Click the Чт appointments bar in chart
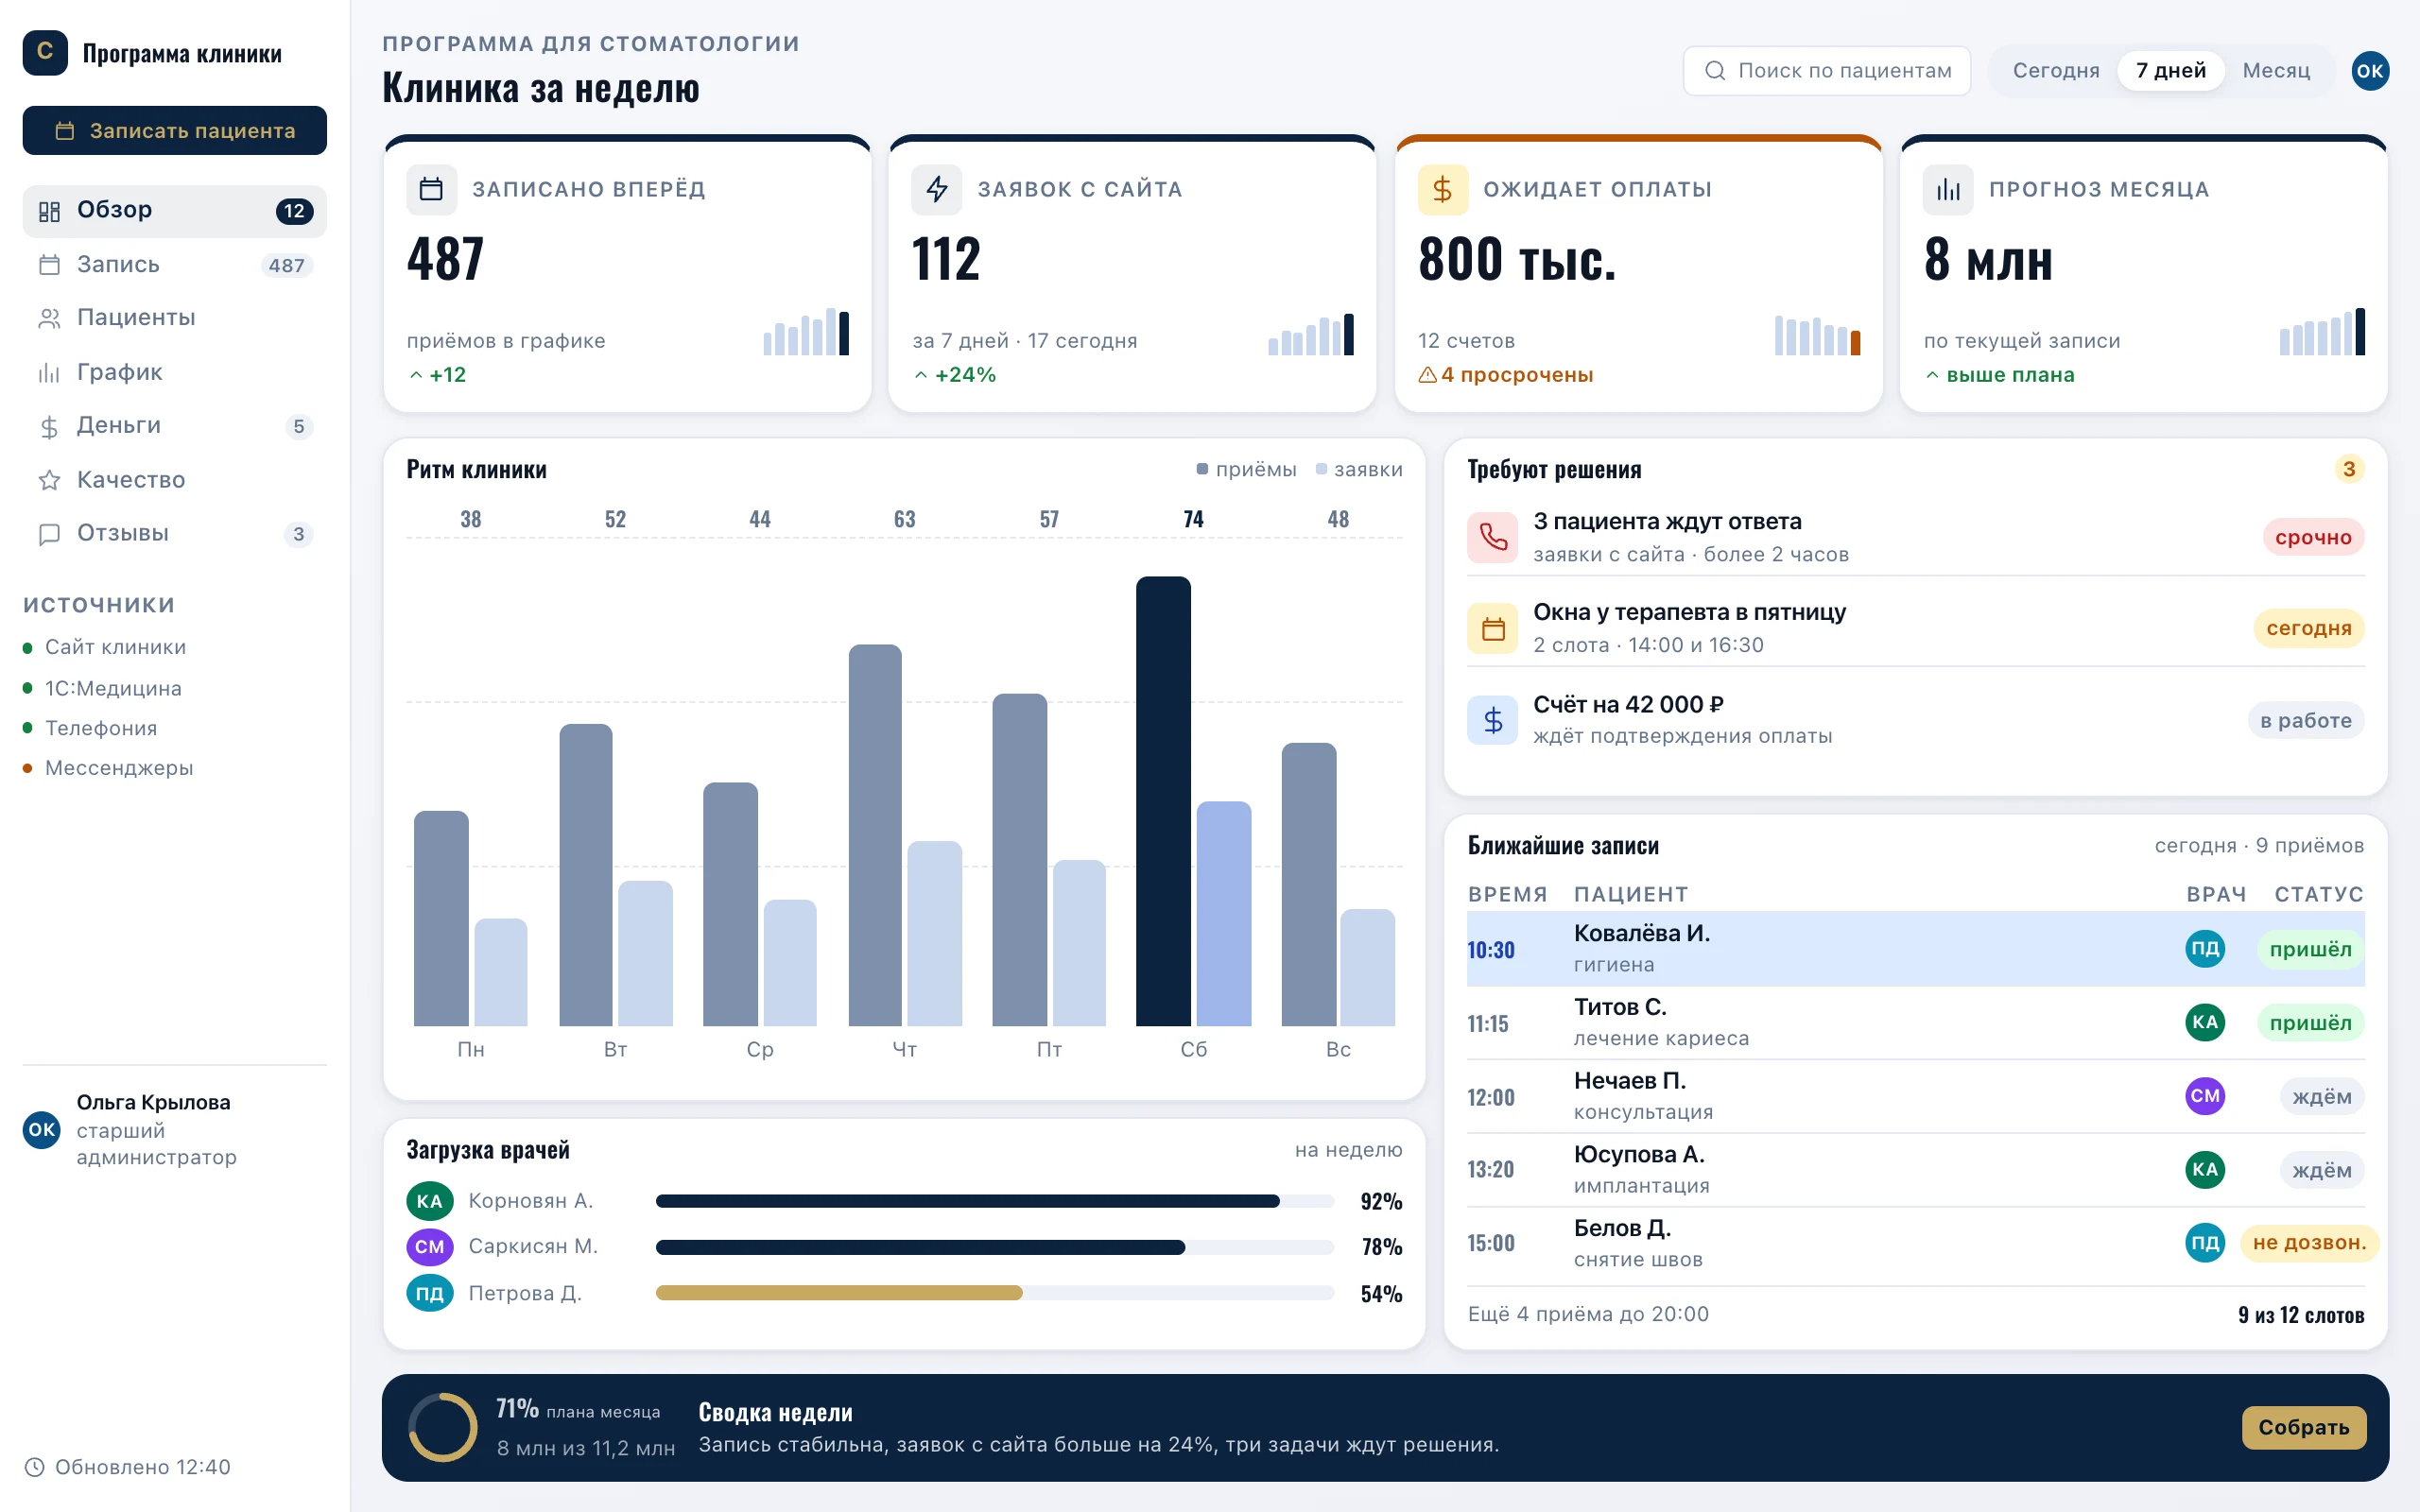The height and width of the screenshot is (1512, 2420). pos(875,835)
